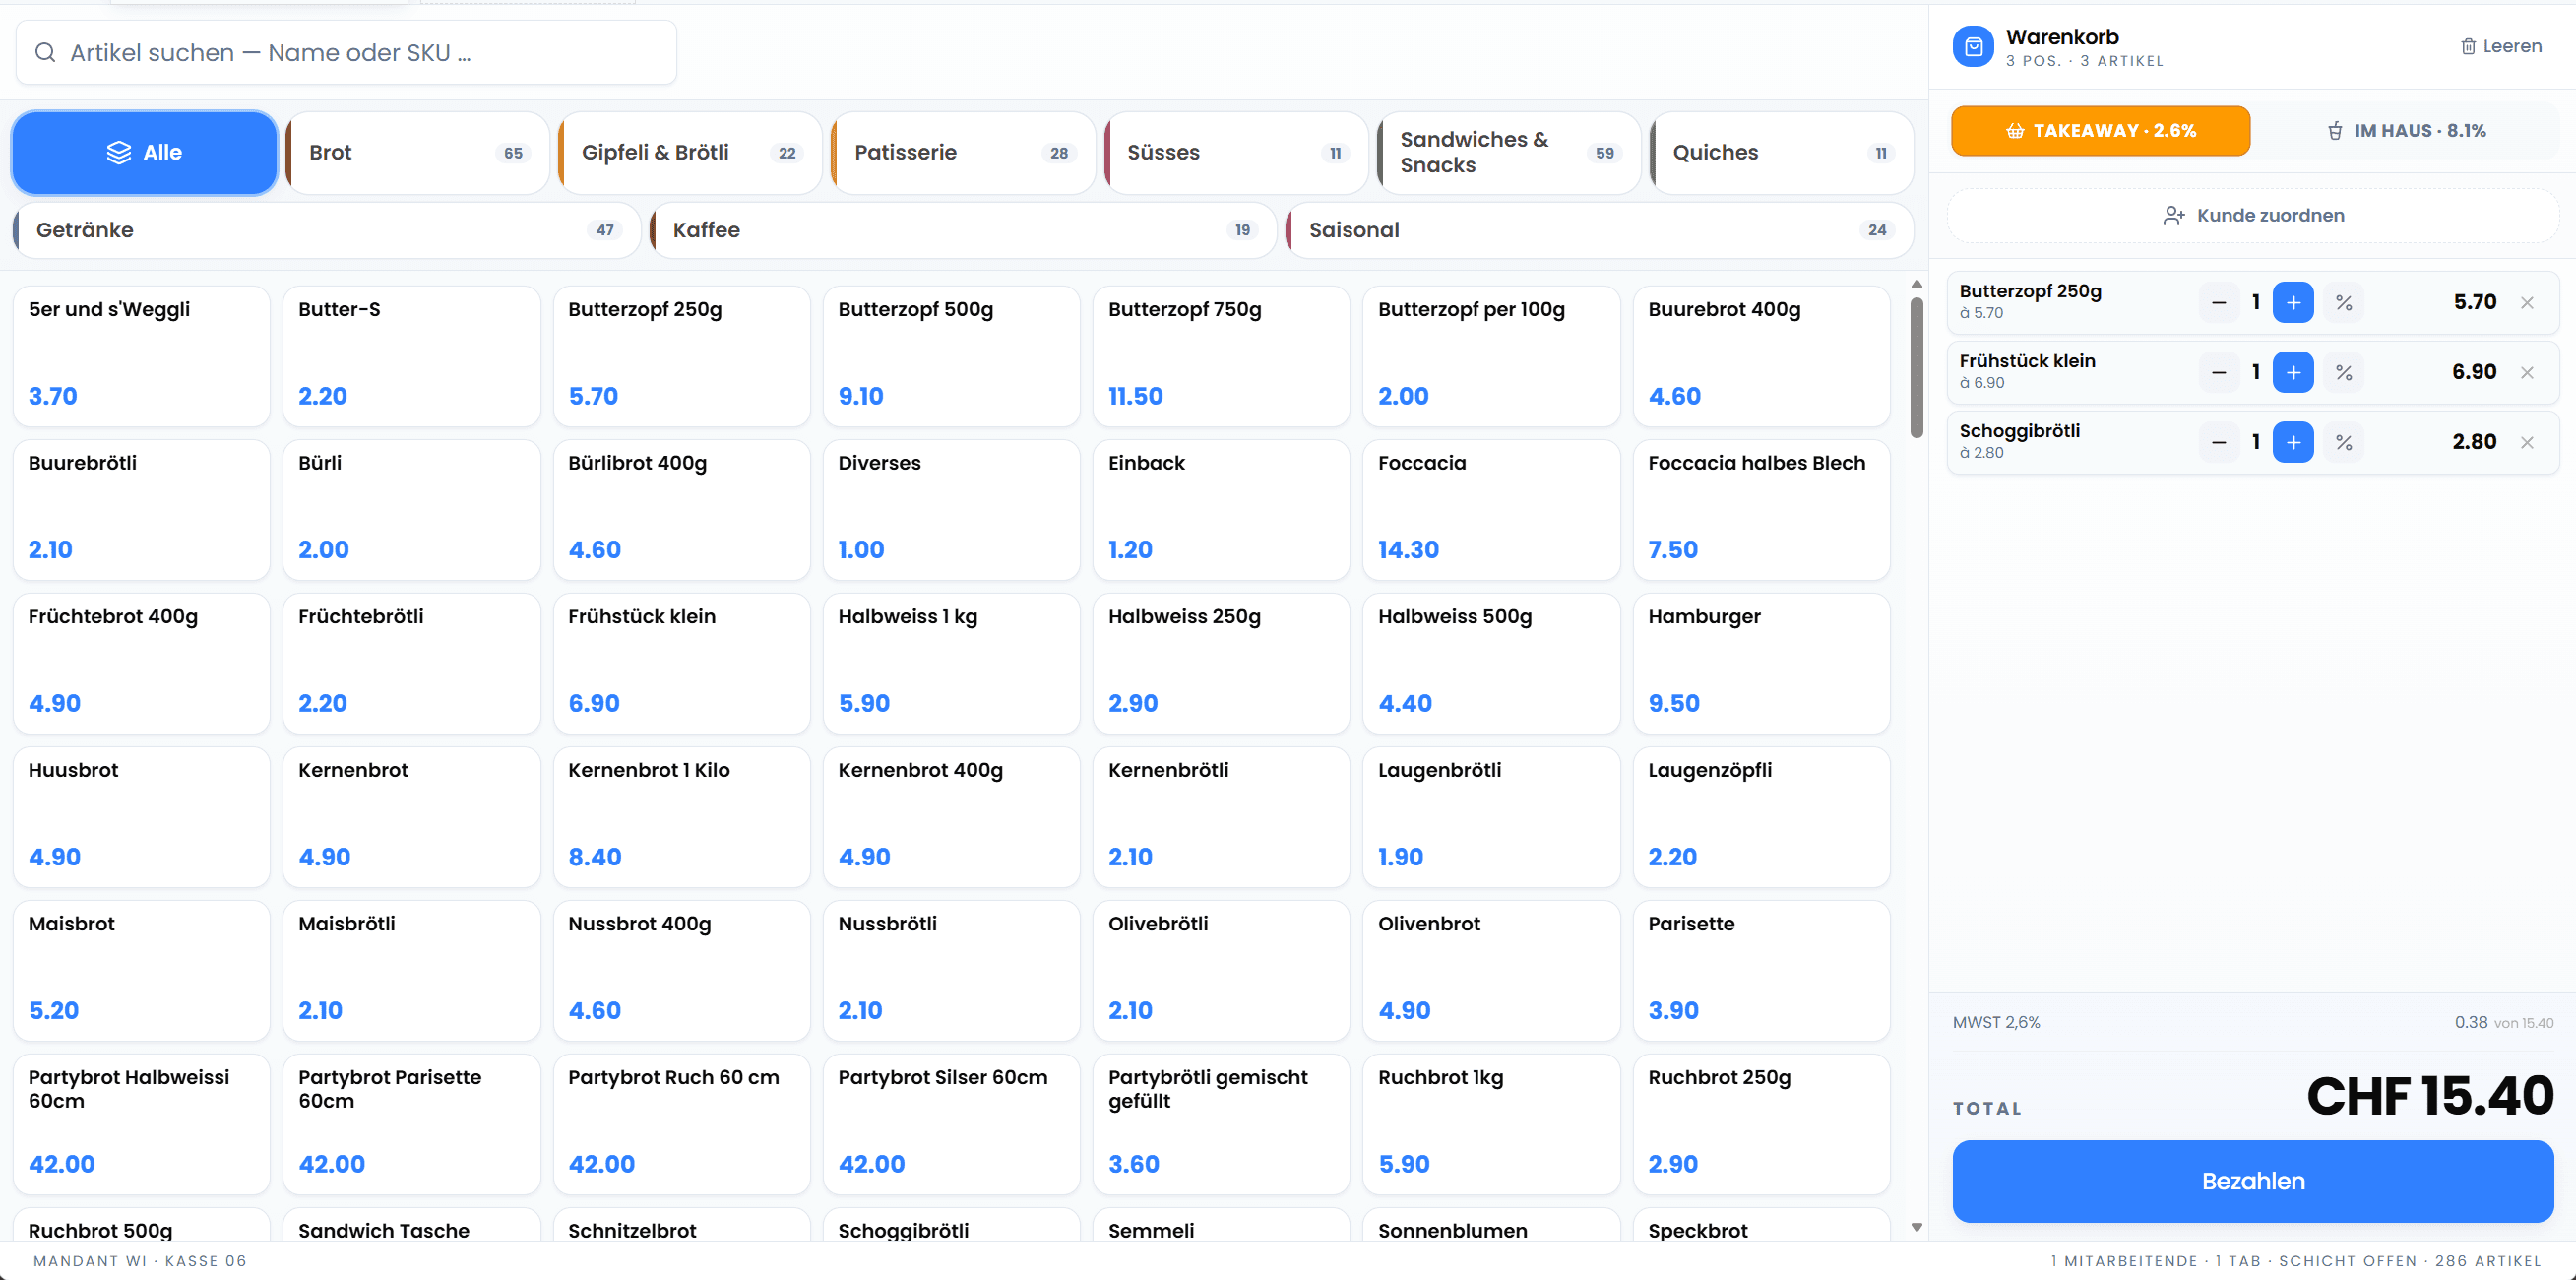This screenshot has width=2576, height=1280.
Task: Add Einback to the cart
Action: point(1221,510)
